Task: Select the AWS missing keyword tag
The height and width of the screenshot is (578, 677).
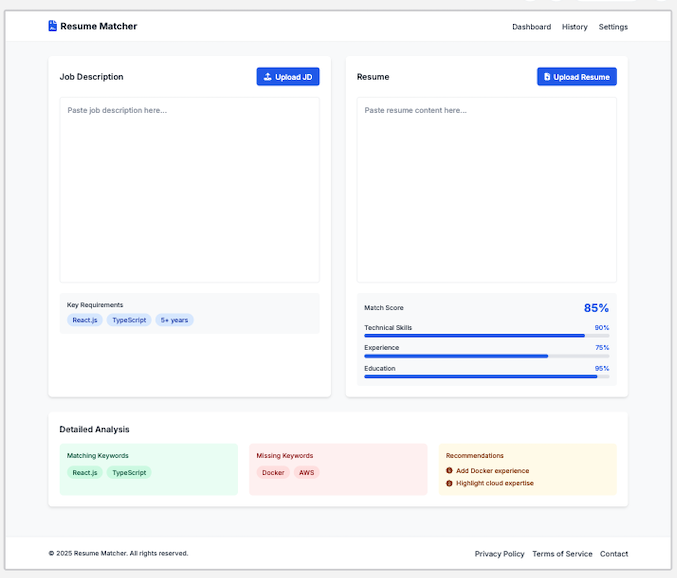Action: coord(307,473)
